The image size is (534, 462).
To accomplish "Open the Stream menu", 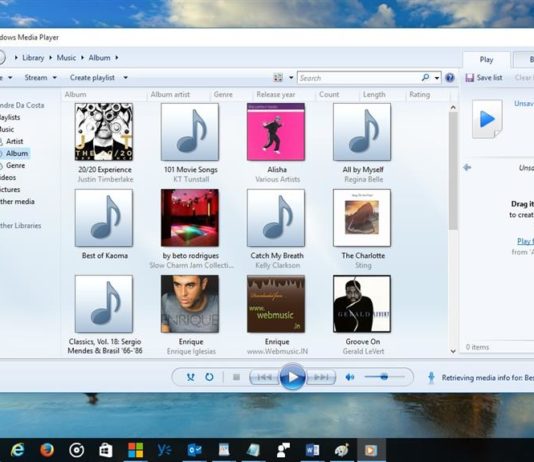I will click(40, 78).
